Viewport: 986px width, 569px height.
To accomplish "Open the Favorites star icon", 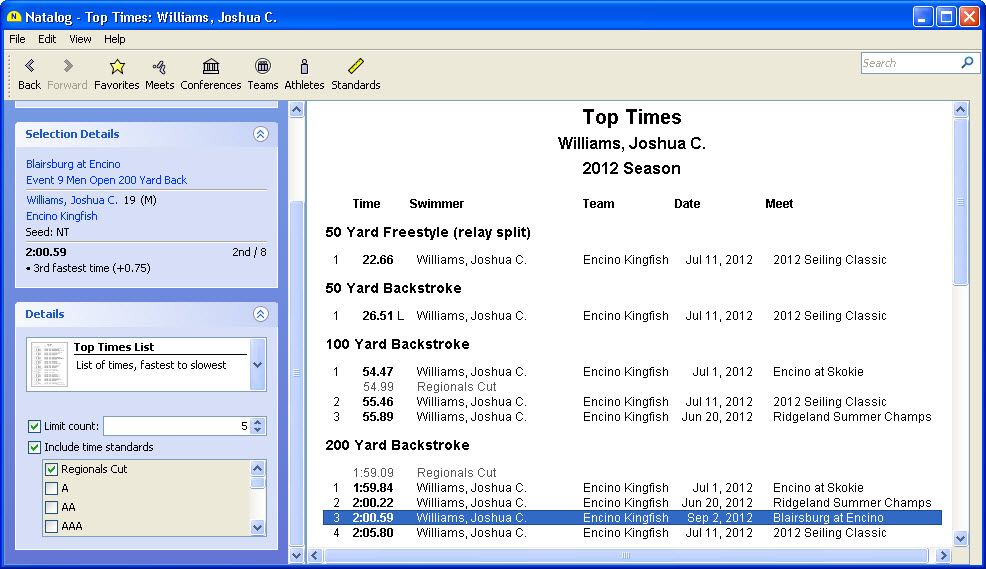I will (117, 67).
